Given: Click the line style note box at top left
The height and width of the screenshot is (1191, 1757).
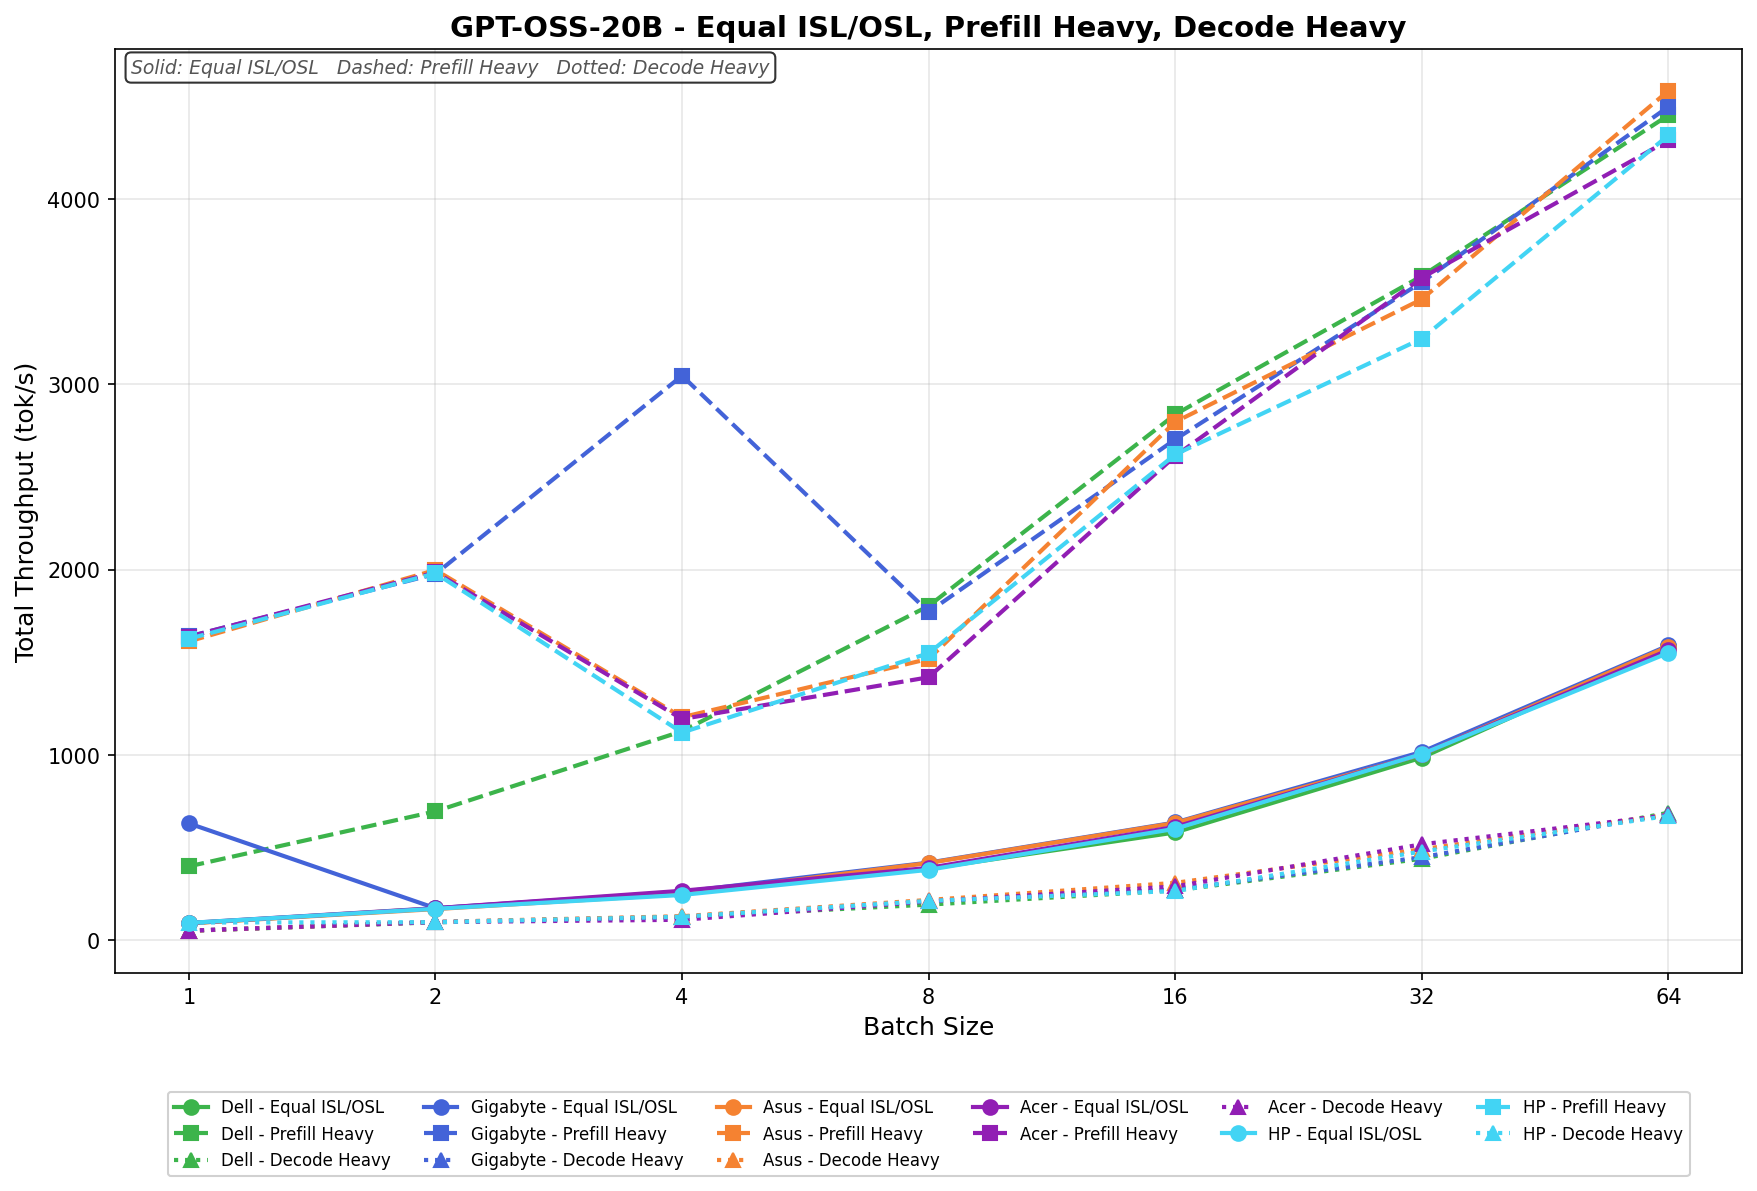Looking at the screenshot, I should (450, 68).
